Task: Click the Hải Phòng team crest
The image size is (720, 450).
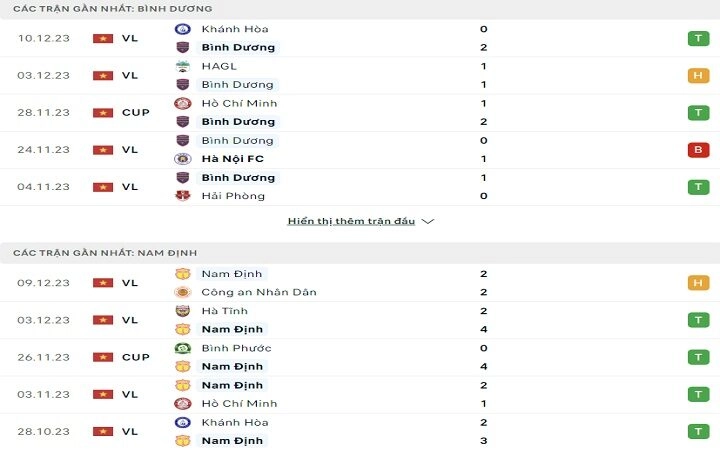Action: (x=183, y=196)
